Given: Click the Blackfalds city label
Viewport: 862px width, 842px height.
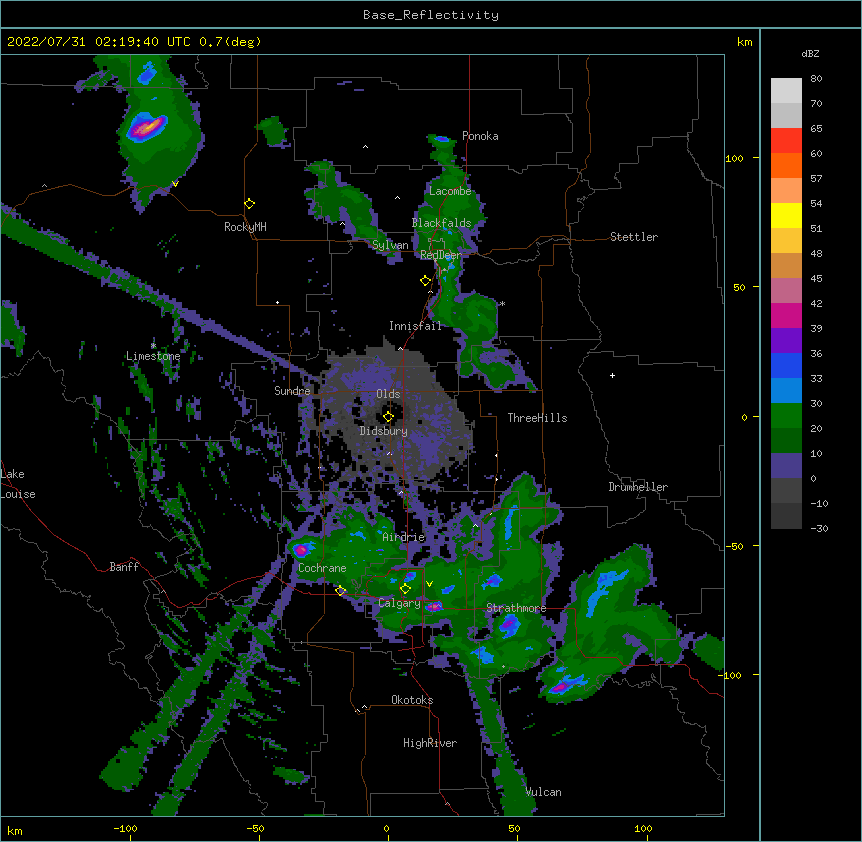Looking at the screenshot, I should (x=441, y=223).
